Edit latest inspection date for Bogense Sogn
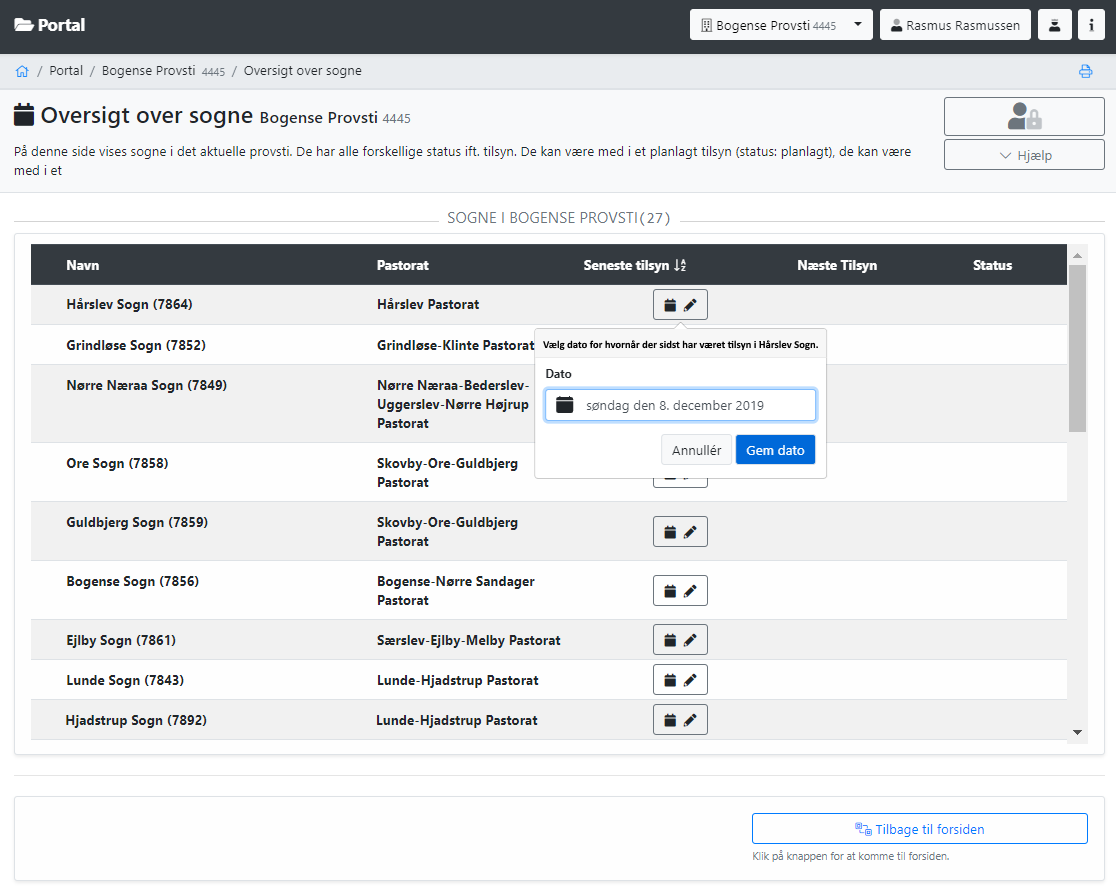Viewport: 1116px width, 894px height. click(680, 591)
